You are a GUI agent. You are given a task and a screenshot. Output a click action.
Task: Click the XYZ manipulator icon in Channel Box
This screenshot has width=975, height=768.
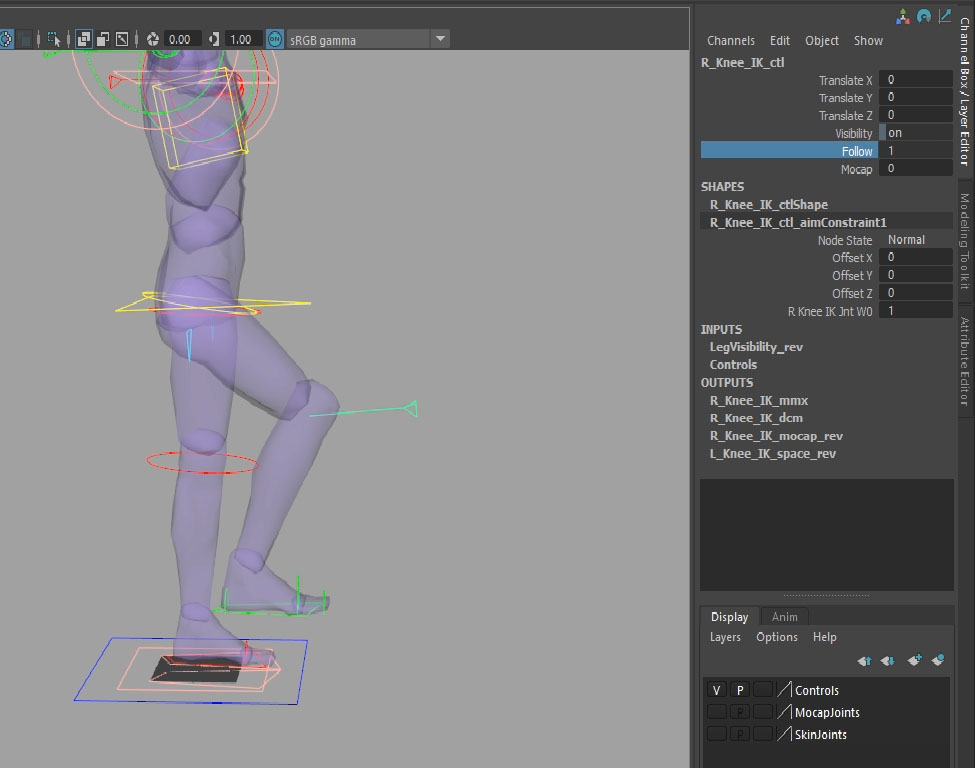[904, 16]
